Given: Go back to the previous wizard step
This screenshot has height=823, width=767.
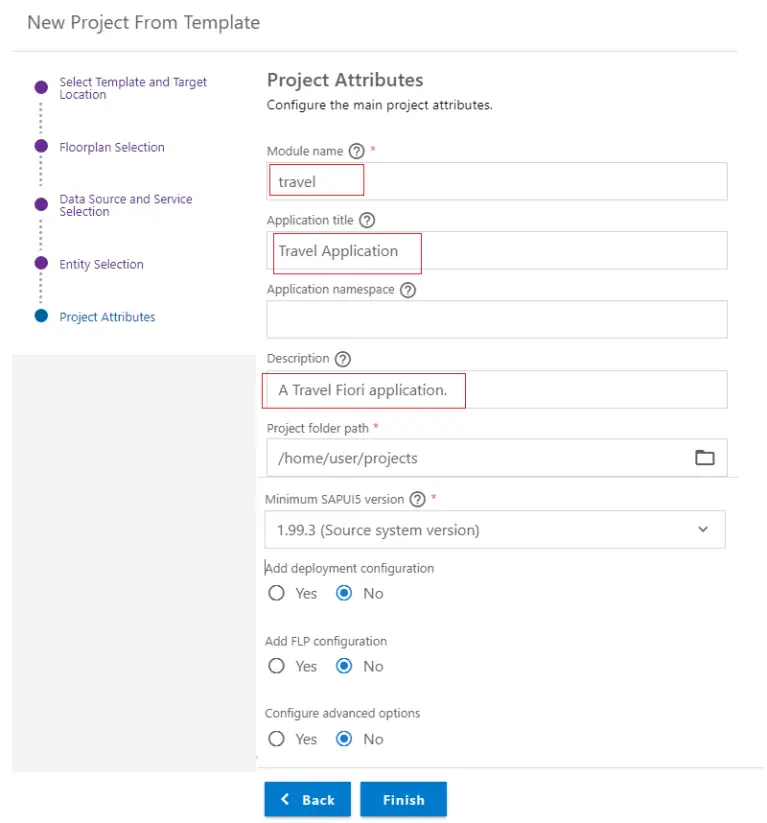Looking at the screenshot, I should (307, 799).
